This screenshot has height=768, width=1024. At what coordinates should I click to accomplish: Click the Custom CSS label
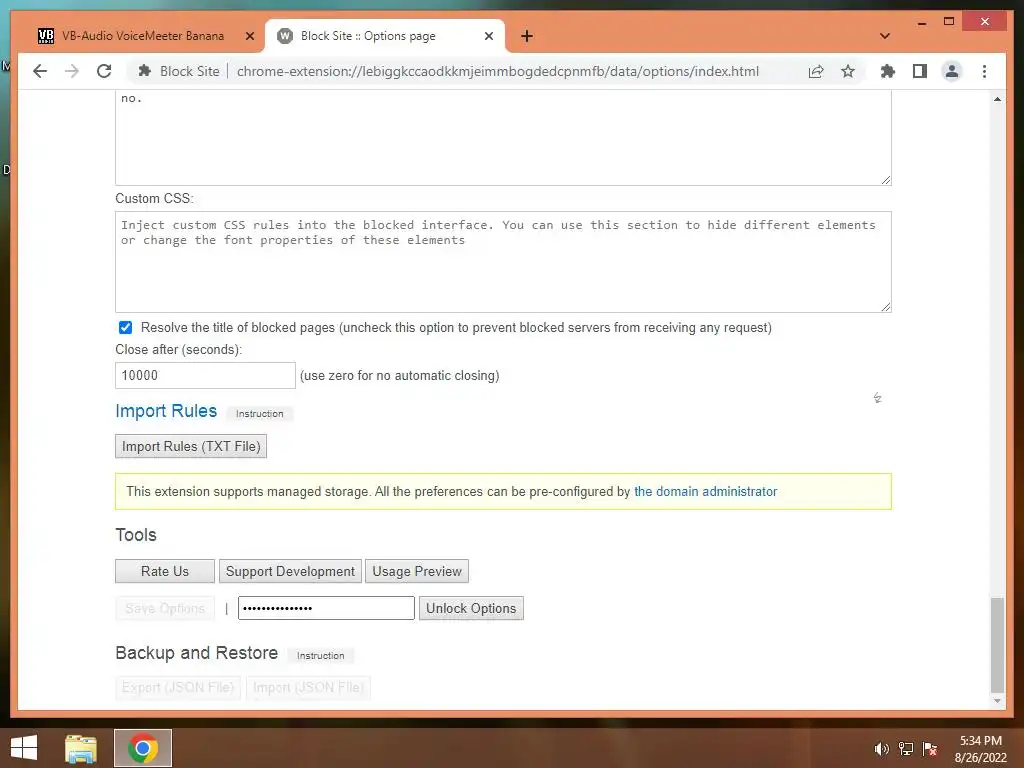click(x=154, y=199)
